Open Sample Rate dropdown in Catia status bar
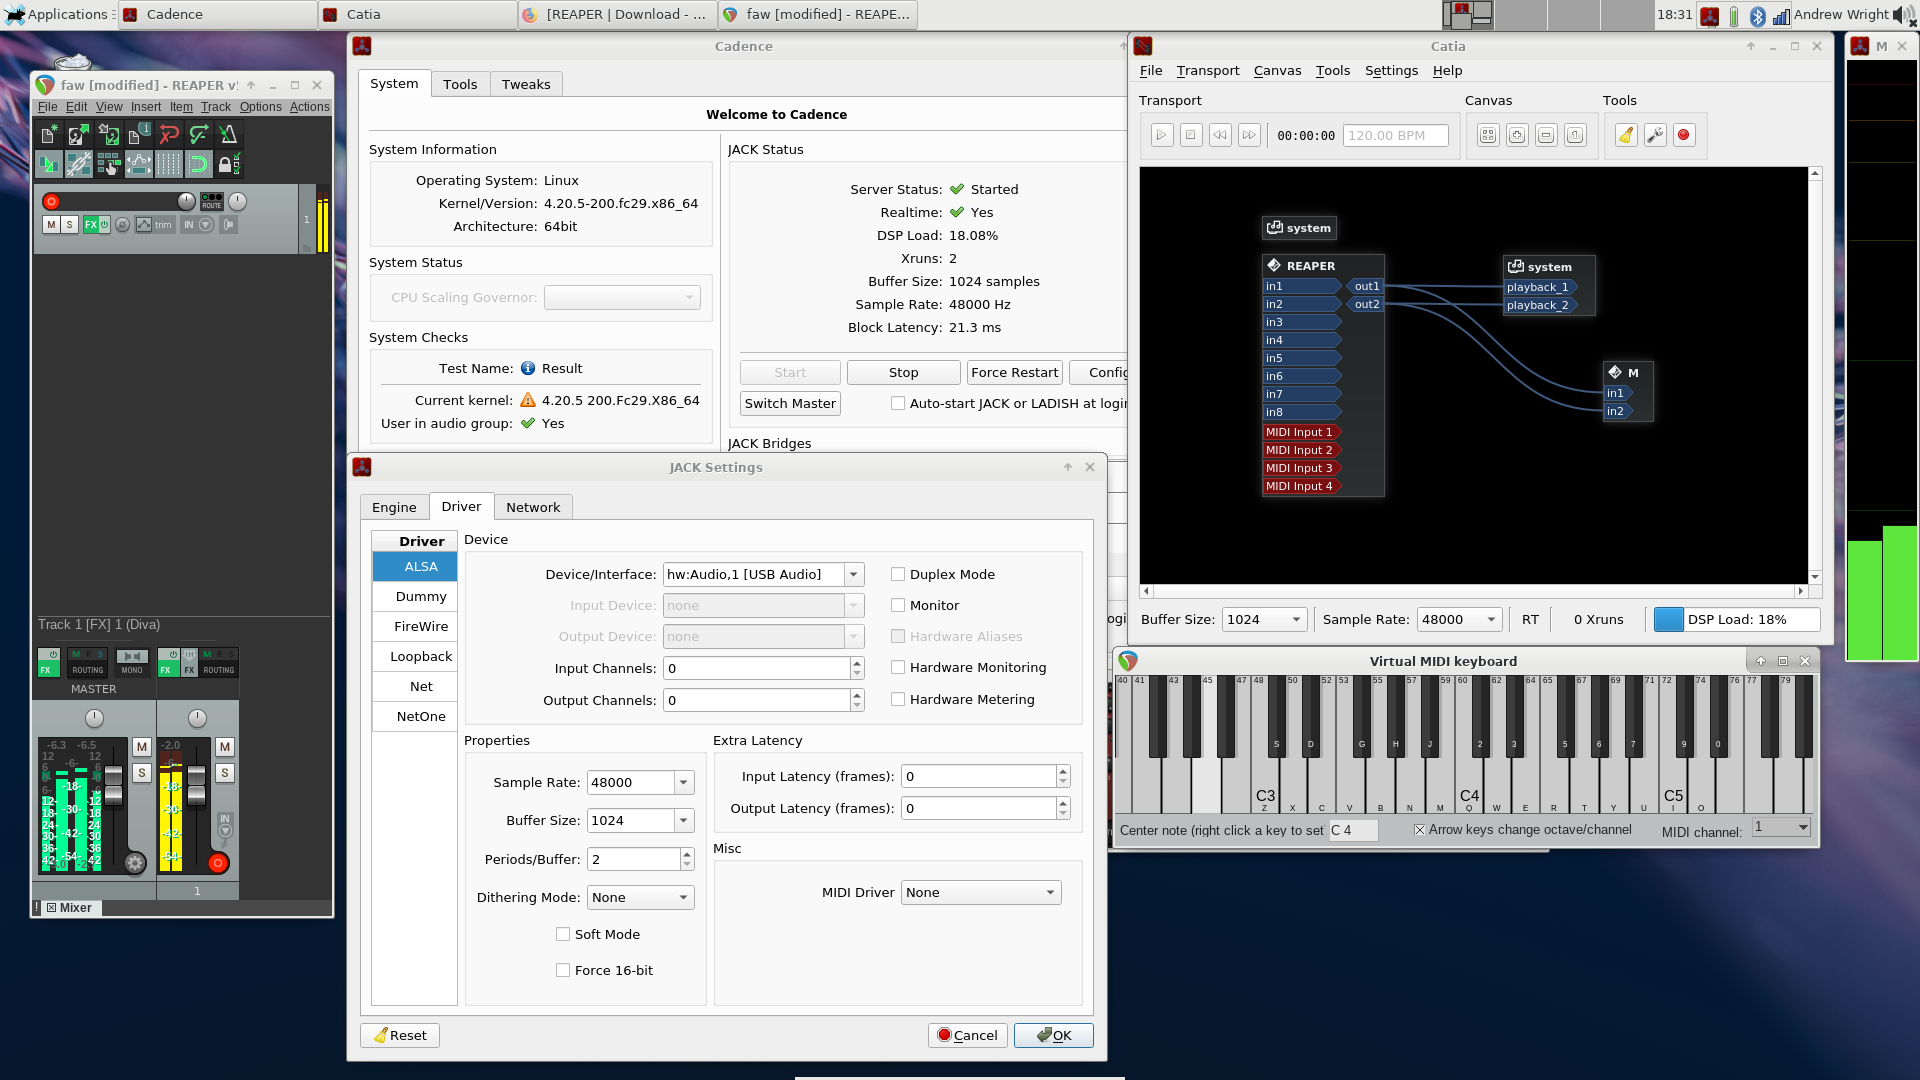 pos(1460,619)
